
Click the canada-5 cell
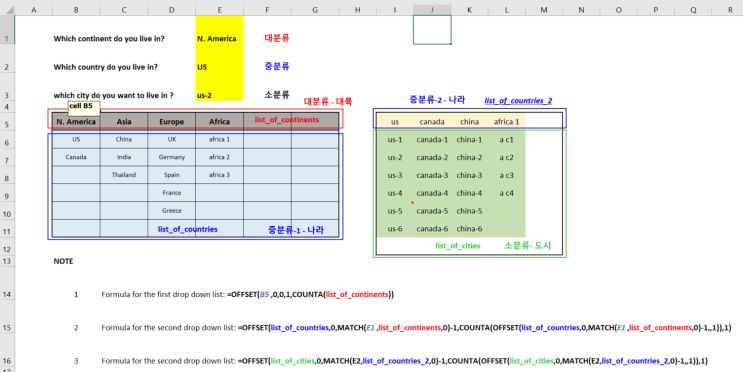(x=432, y=211)
